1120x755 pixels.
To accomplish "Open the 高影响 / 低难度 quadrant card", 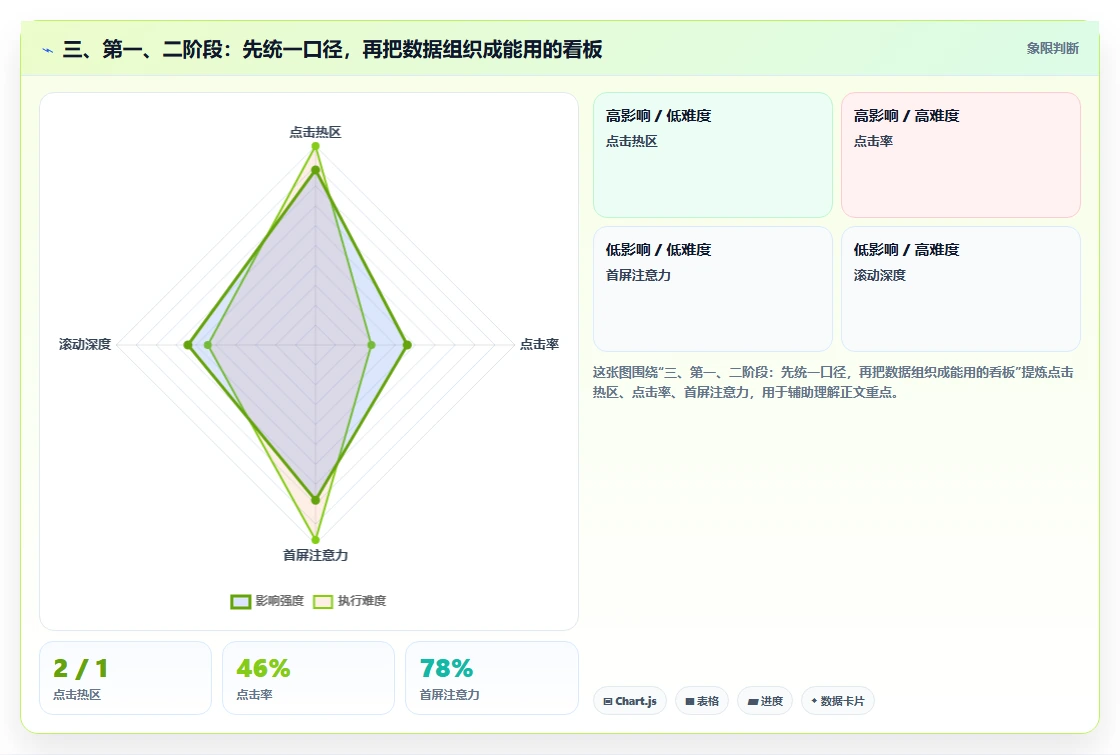I will pyautogui.click(x=713, y=155).
